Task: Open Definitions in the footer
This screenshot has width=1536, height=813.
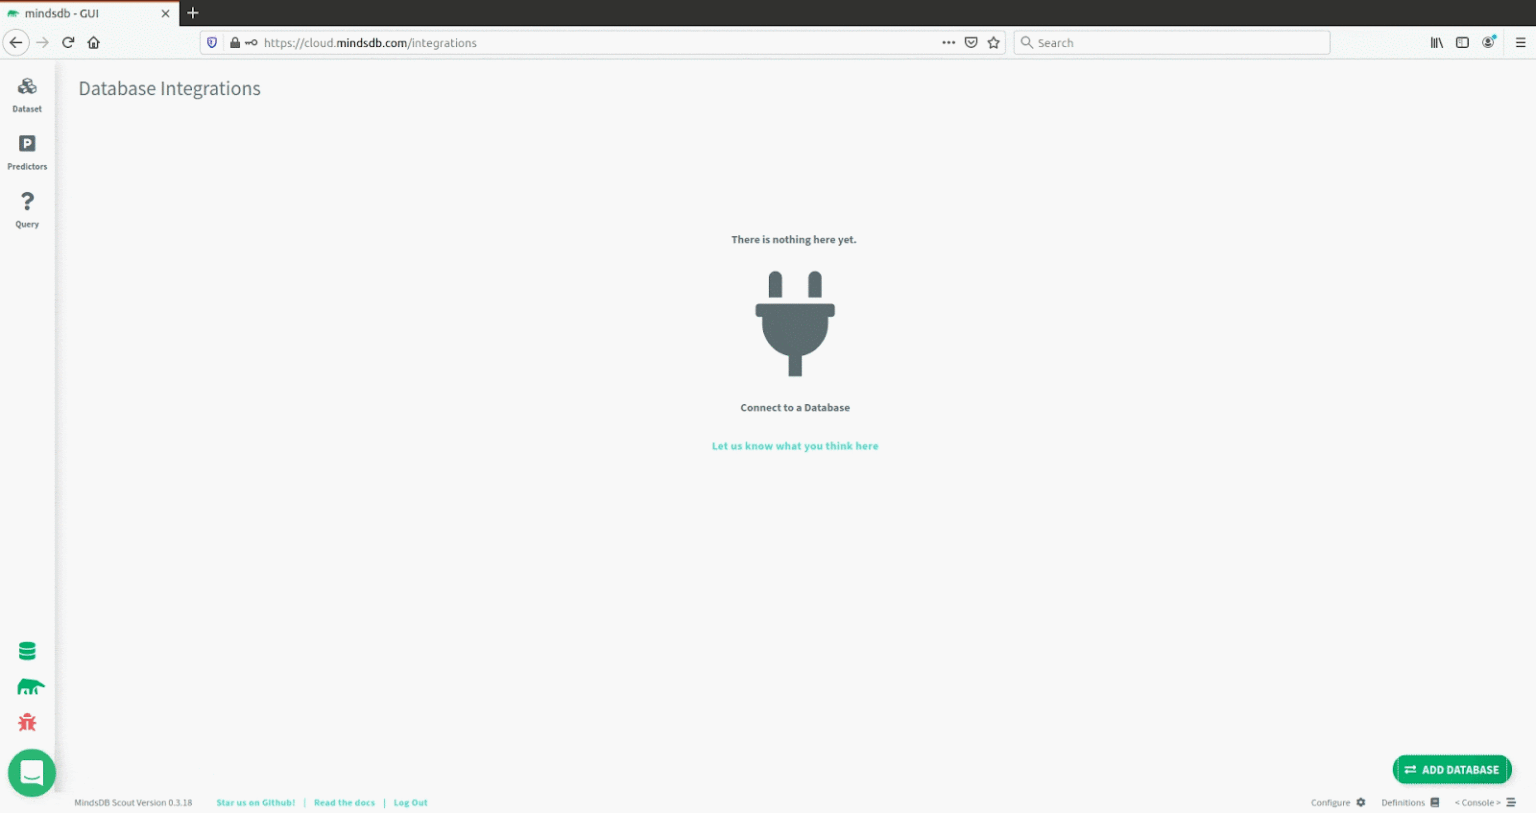Action: [1410, 802]
